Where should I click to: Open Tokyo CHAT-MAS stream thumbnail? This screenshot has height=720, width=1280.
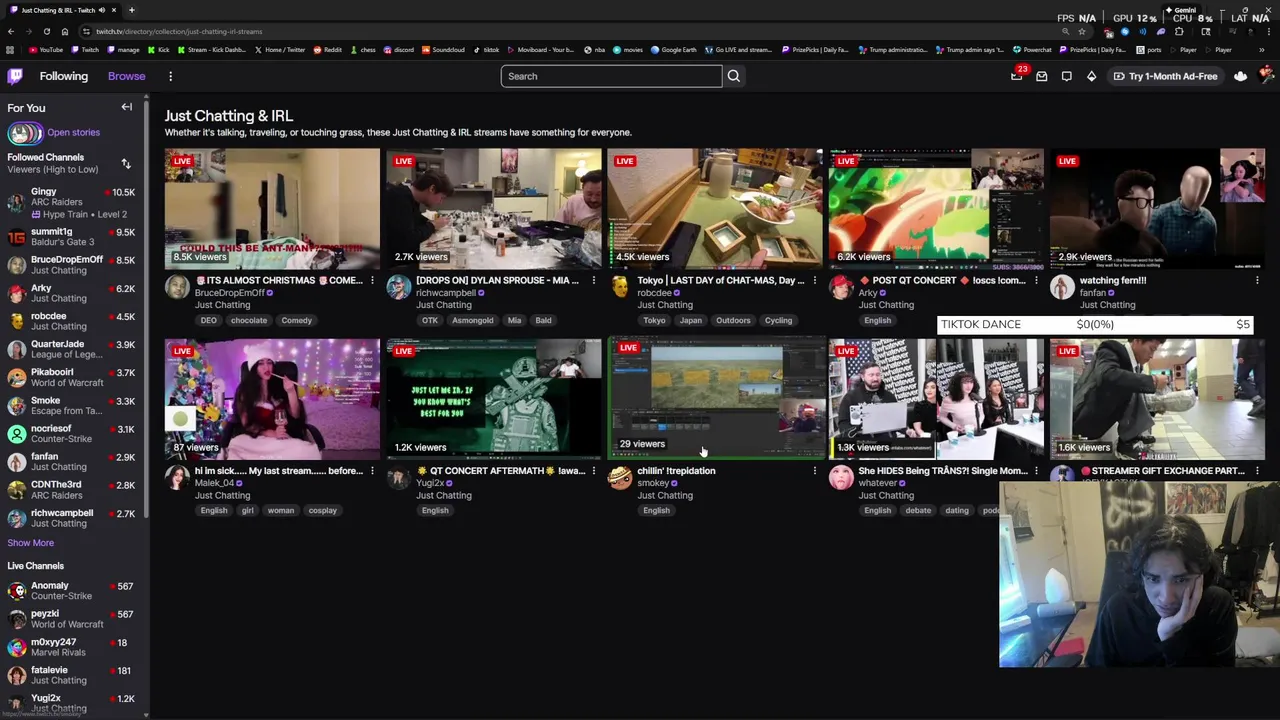tap(715, 209)
